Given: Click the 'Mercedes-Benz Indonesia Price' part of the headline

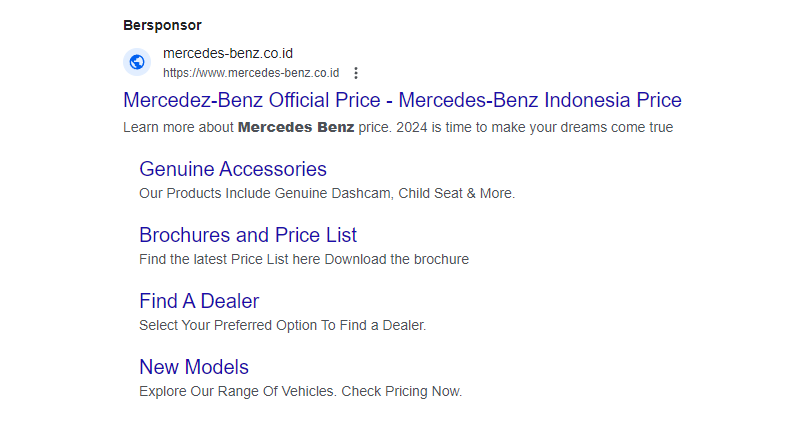Looking at the screenshot, I should 540,100.
